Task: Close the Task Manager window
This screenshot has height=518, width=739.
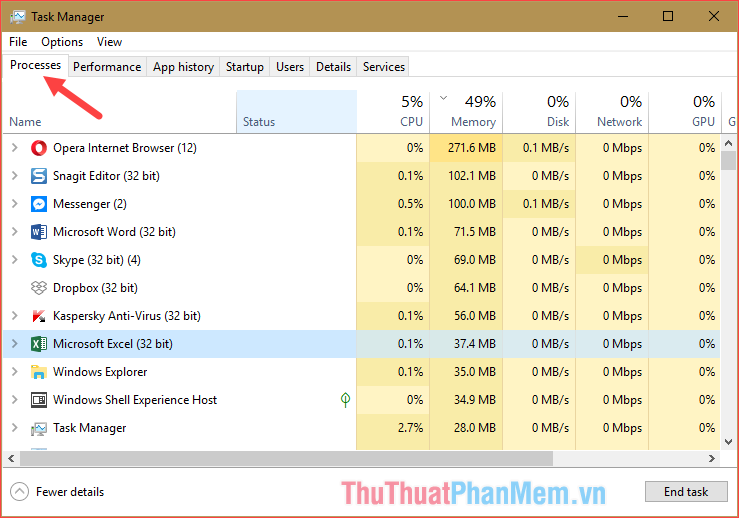Action: (x=714, y=16)
